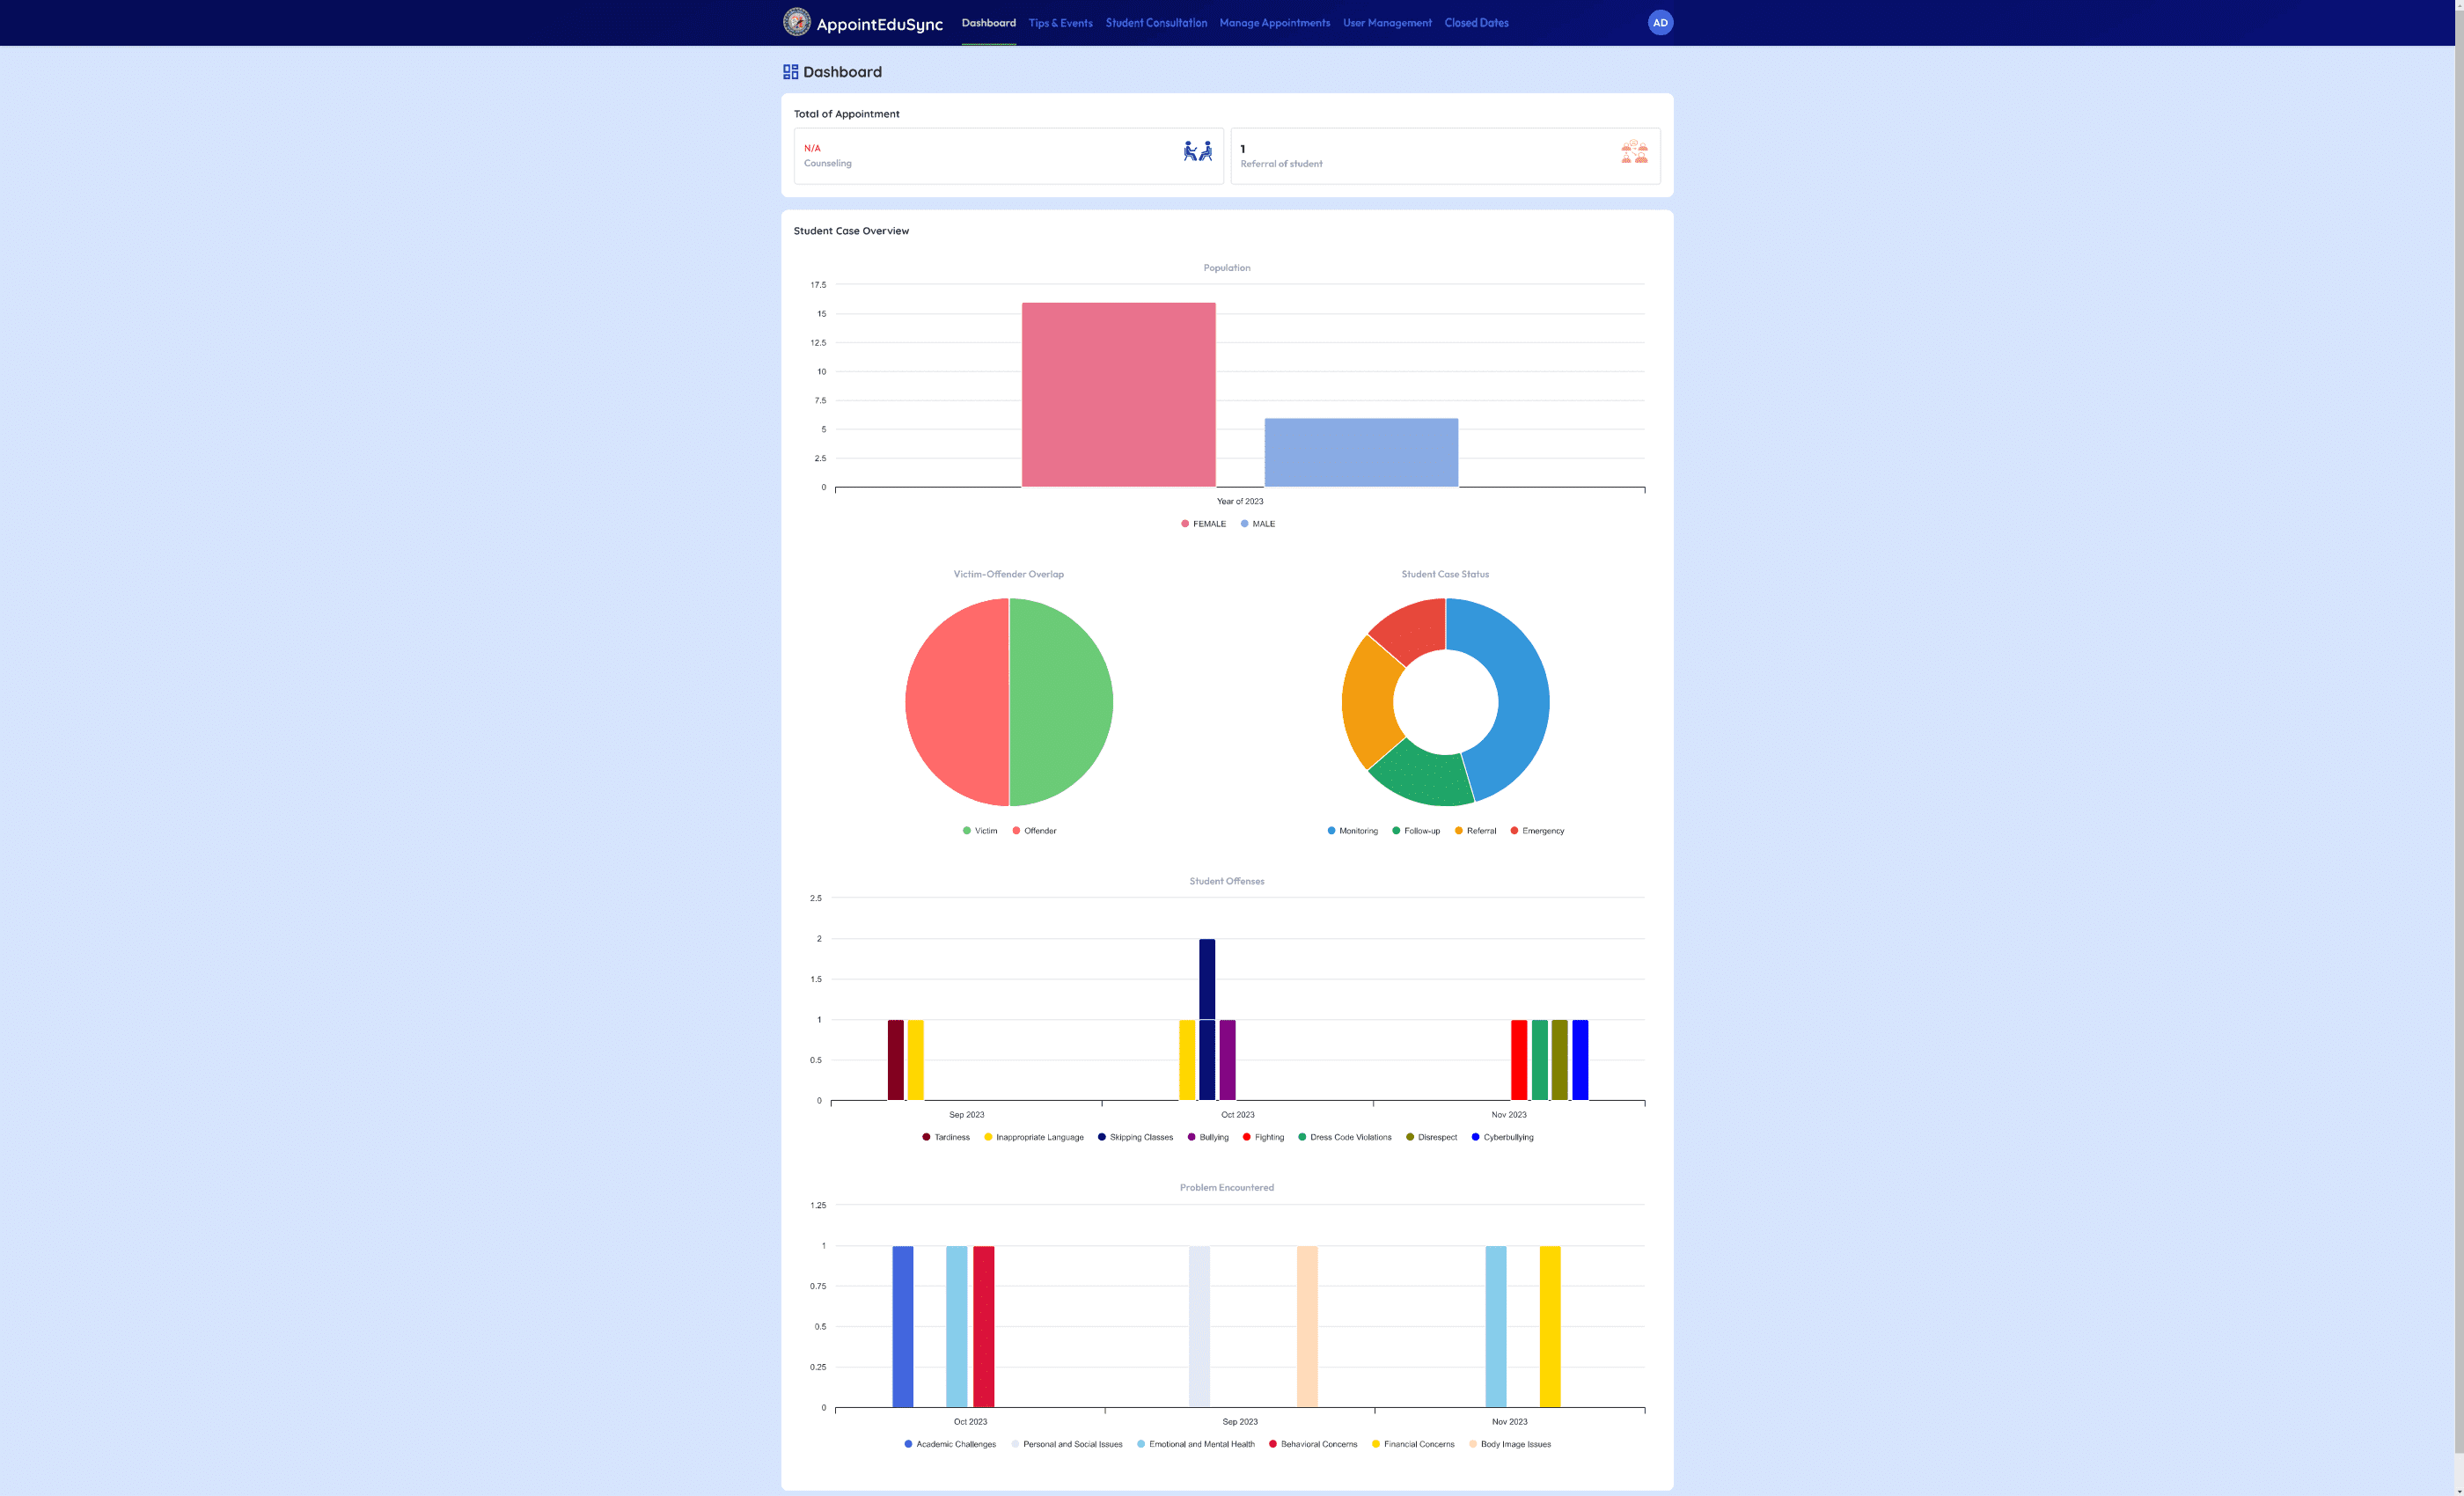Viewport: 2464px width, 1496px height.
Task: Toggle Emotional and Mental Health legend
Action: click(1196, 1444)
